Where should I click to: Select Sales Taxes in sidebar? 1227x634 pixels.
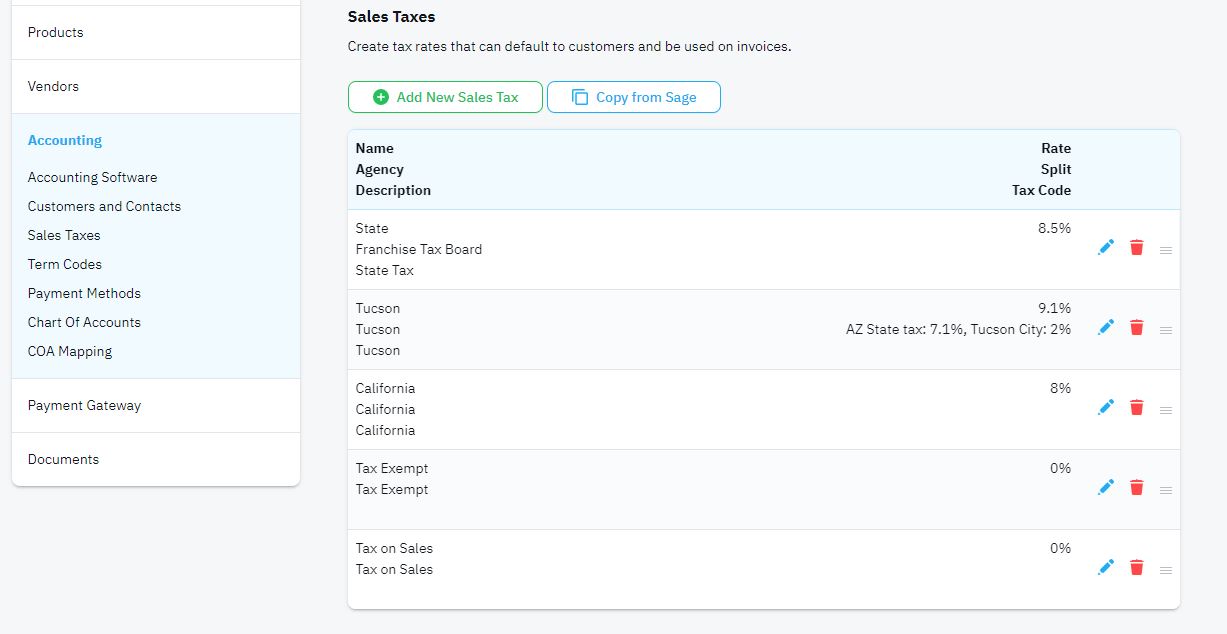coord(64,235)
